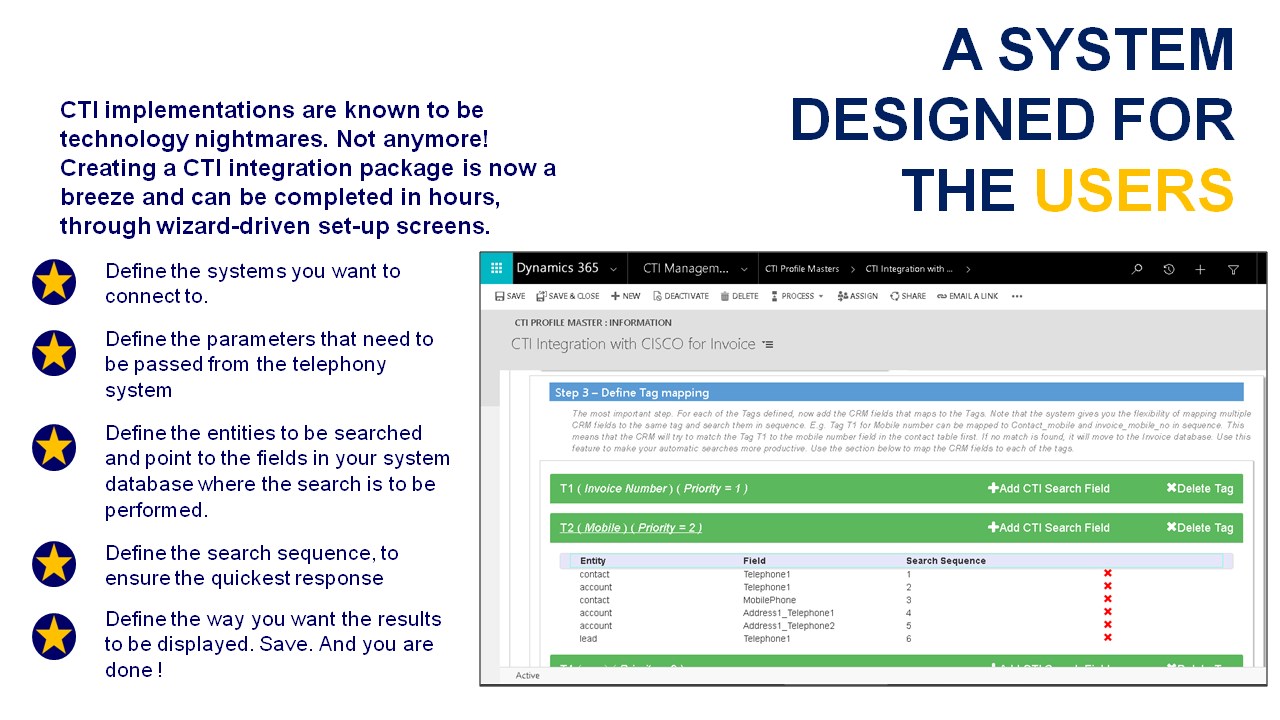Open CTI Integration with... breadcrumb

pyautogui.click(x=909, y=269)
